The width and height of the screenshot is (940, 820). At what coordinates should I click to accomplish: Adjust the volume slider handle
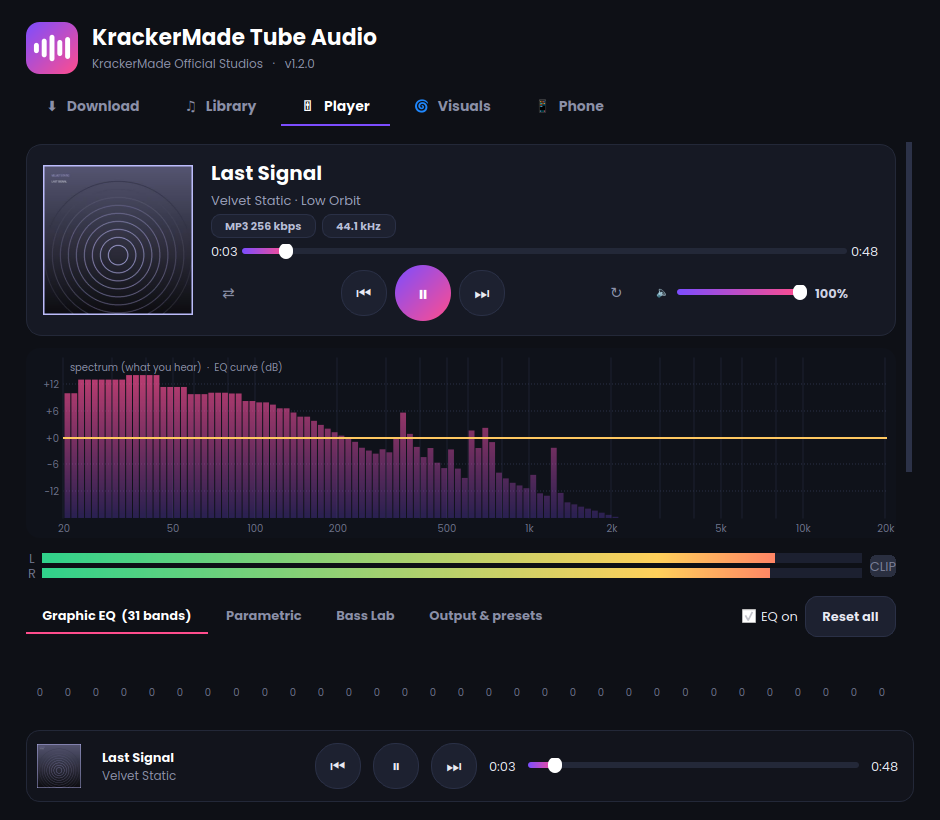800,293
